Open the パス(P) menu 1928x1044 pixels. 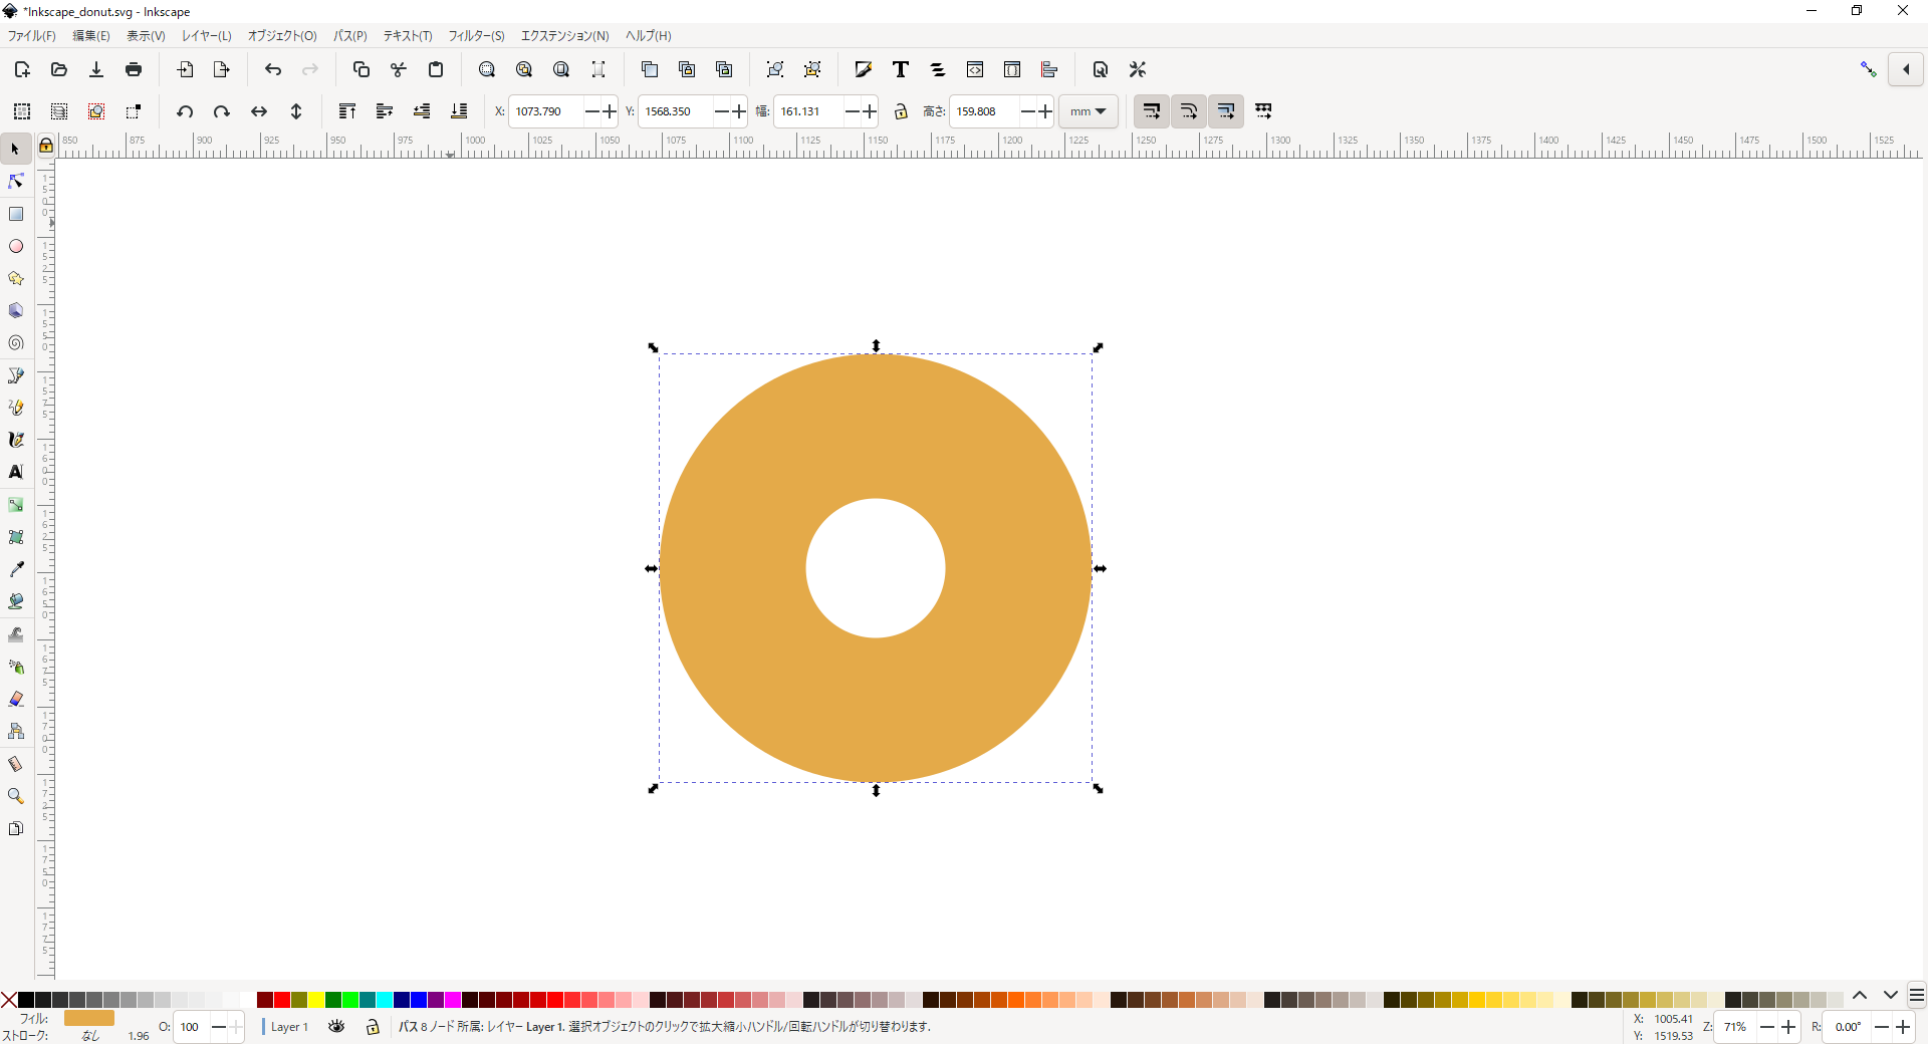(x=350, y=35)
